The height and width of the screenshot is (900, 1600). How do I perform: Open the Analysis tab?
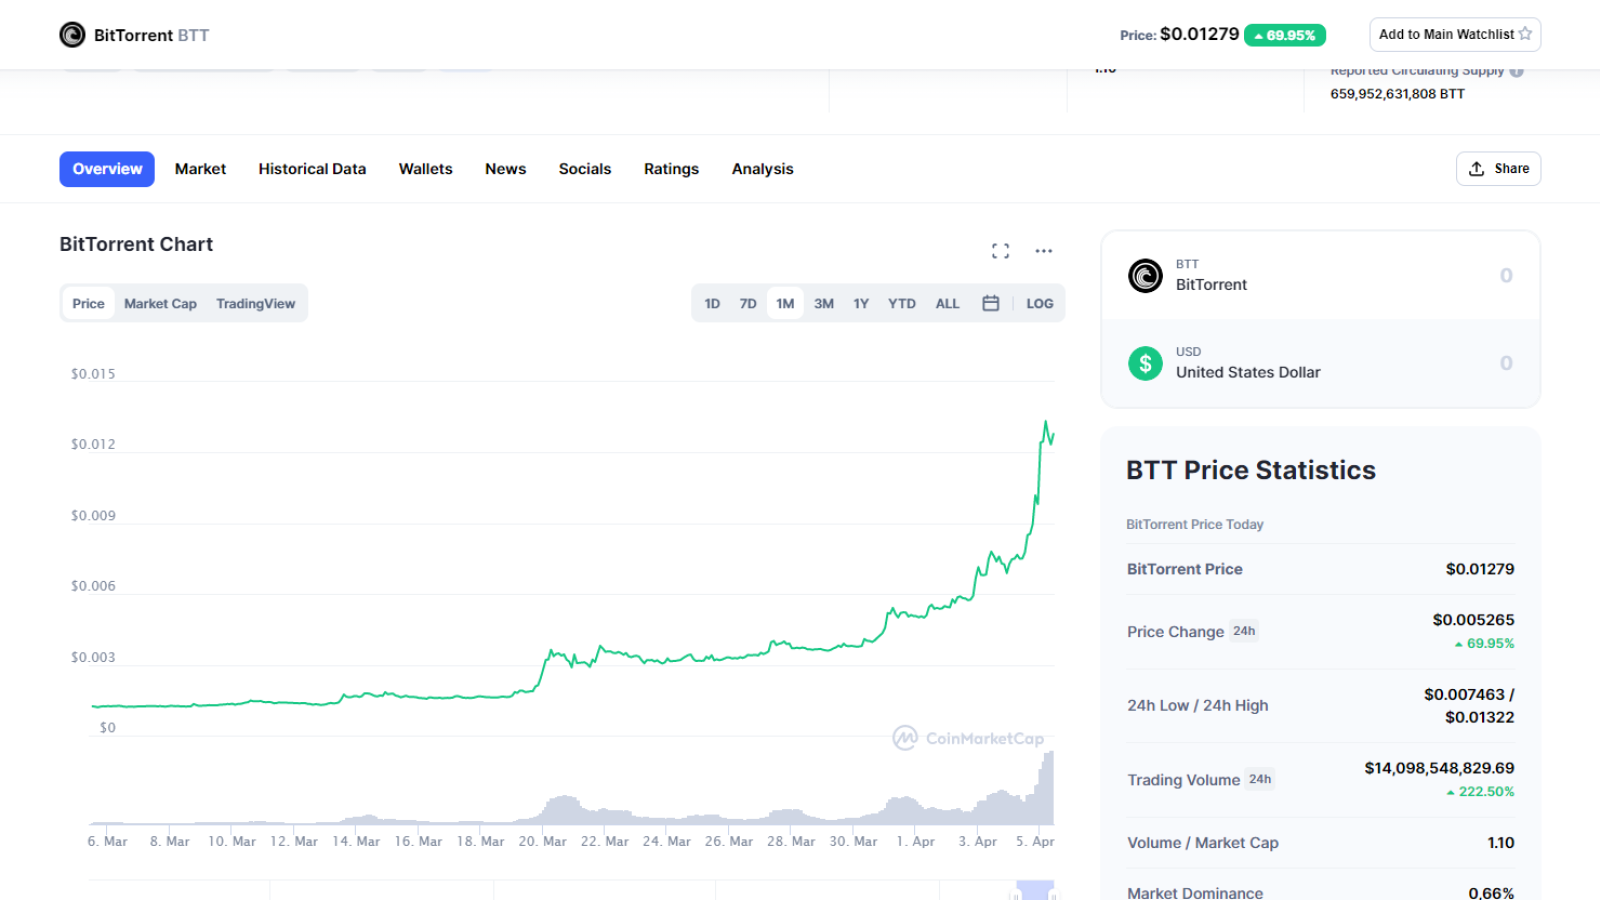click(762, 169)
